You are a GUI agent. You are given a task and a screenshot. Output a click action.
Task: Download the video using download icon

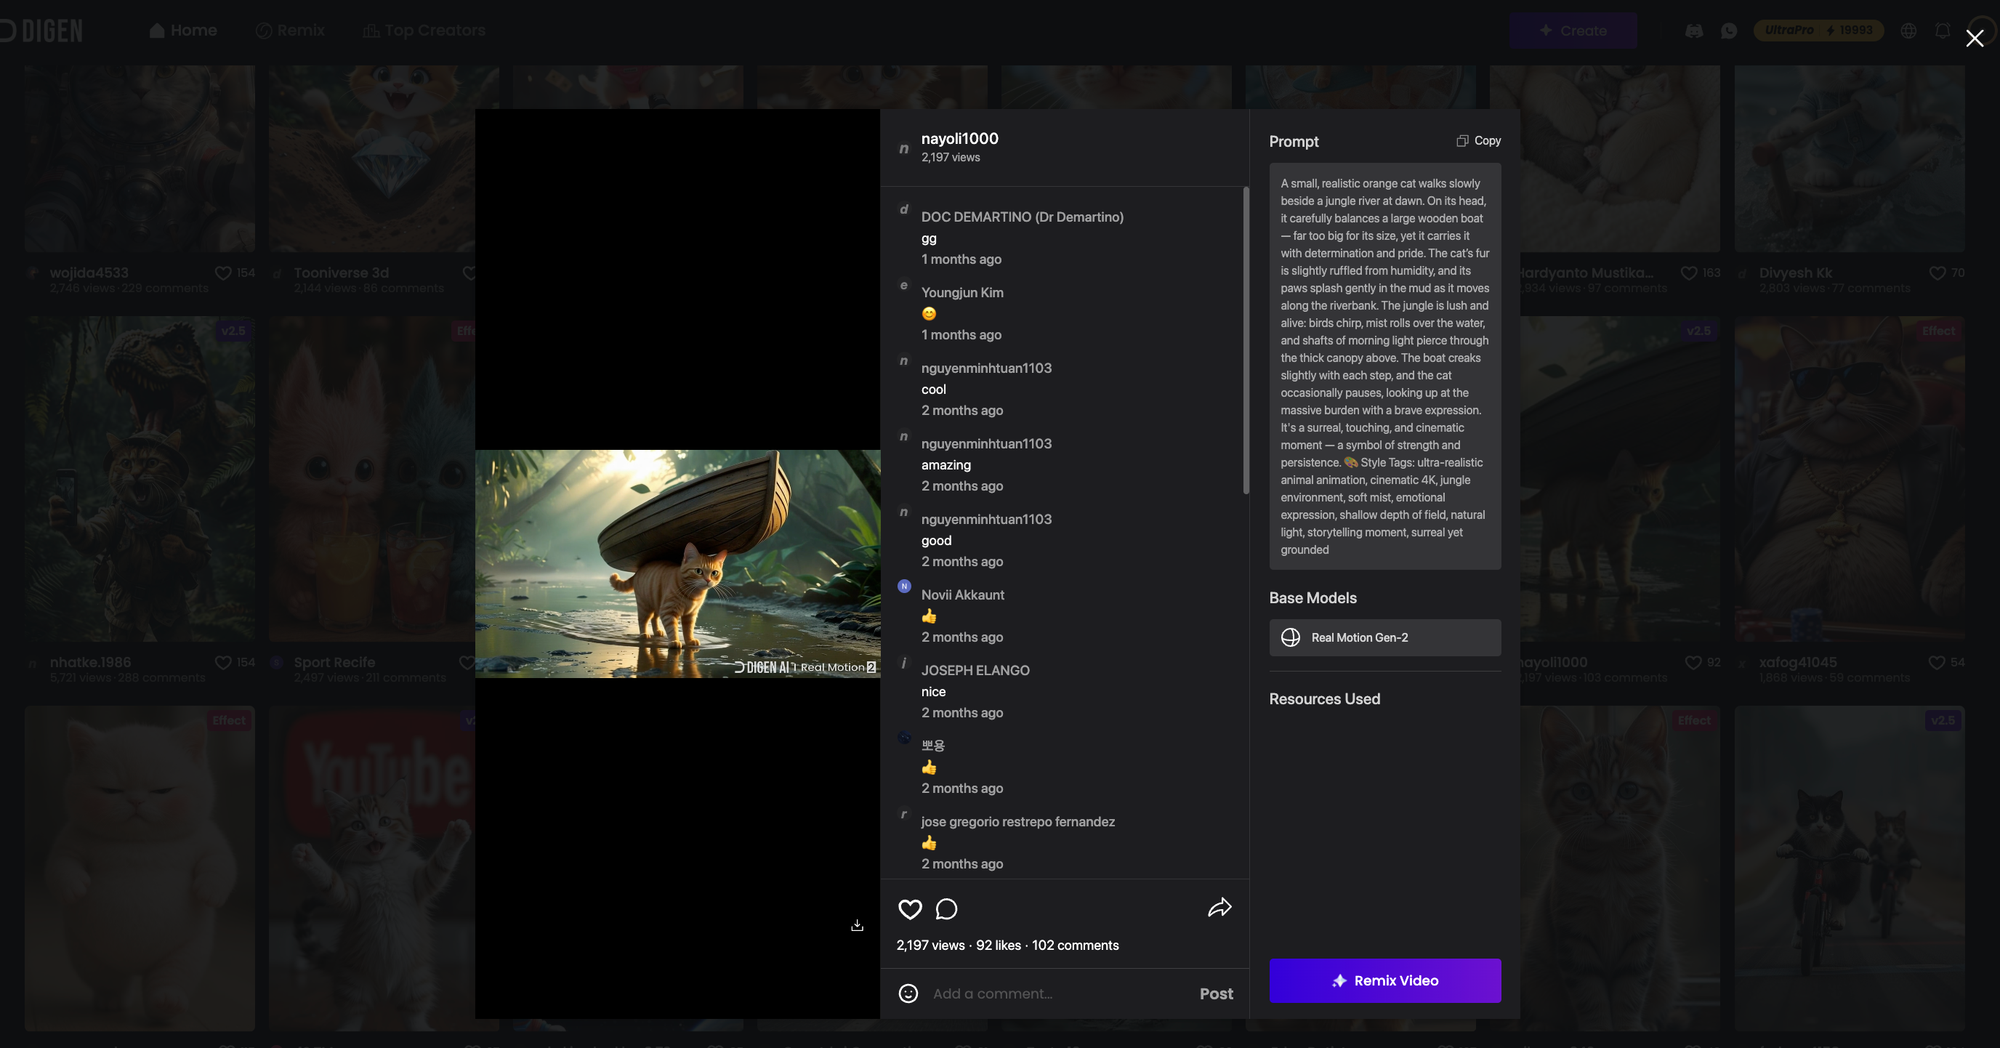point(857,926)
